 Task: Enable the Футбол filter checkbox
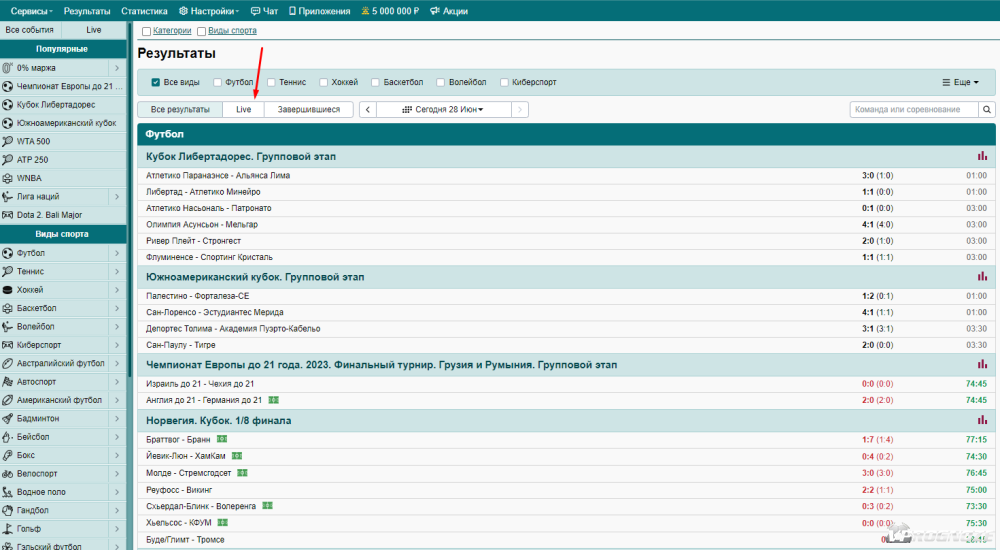pos(217,82)
